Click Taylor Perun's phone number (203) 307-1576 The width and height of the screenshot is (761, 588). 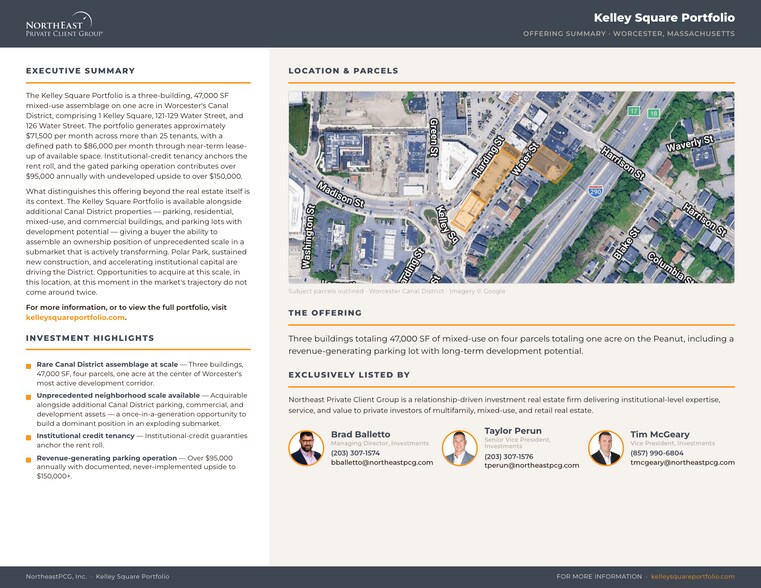coord(509,457)
